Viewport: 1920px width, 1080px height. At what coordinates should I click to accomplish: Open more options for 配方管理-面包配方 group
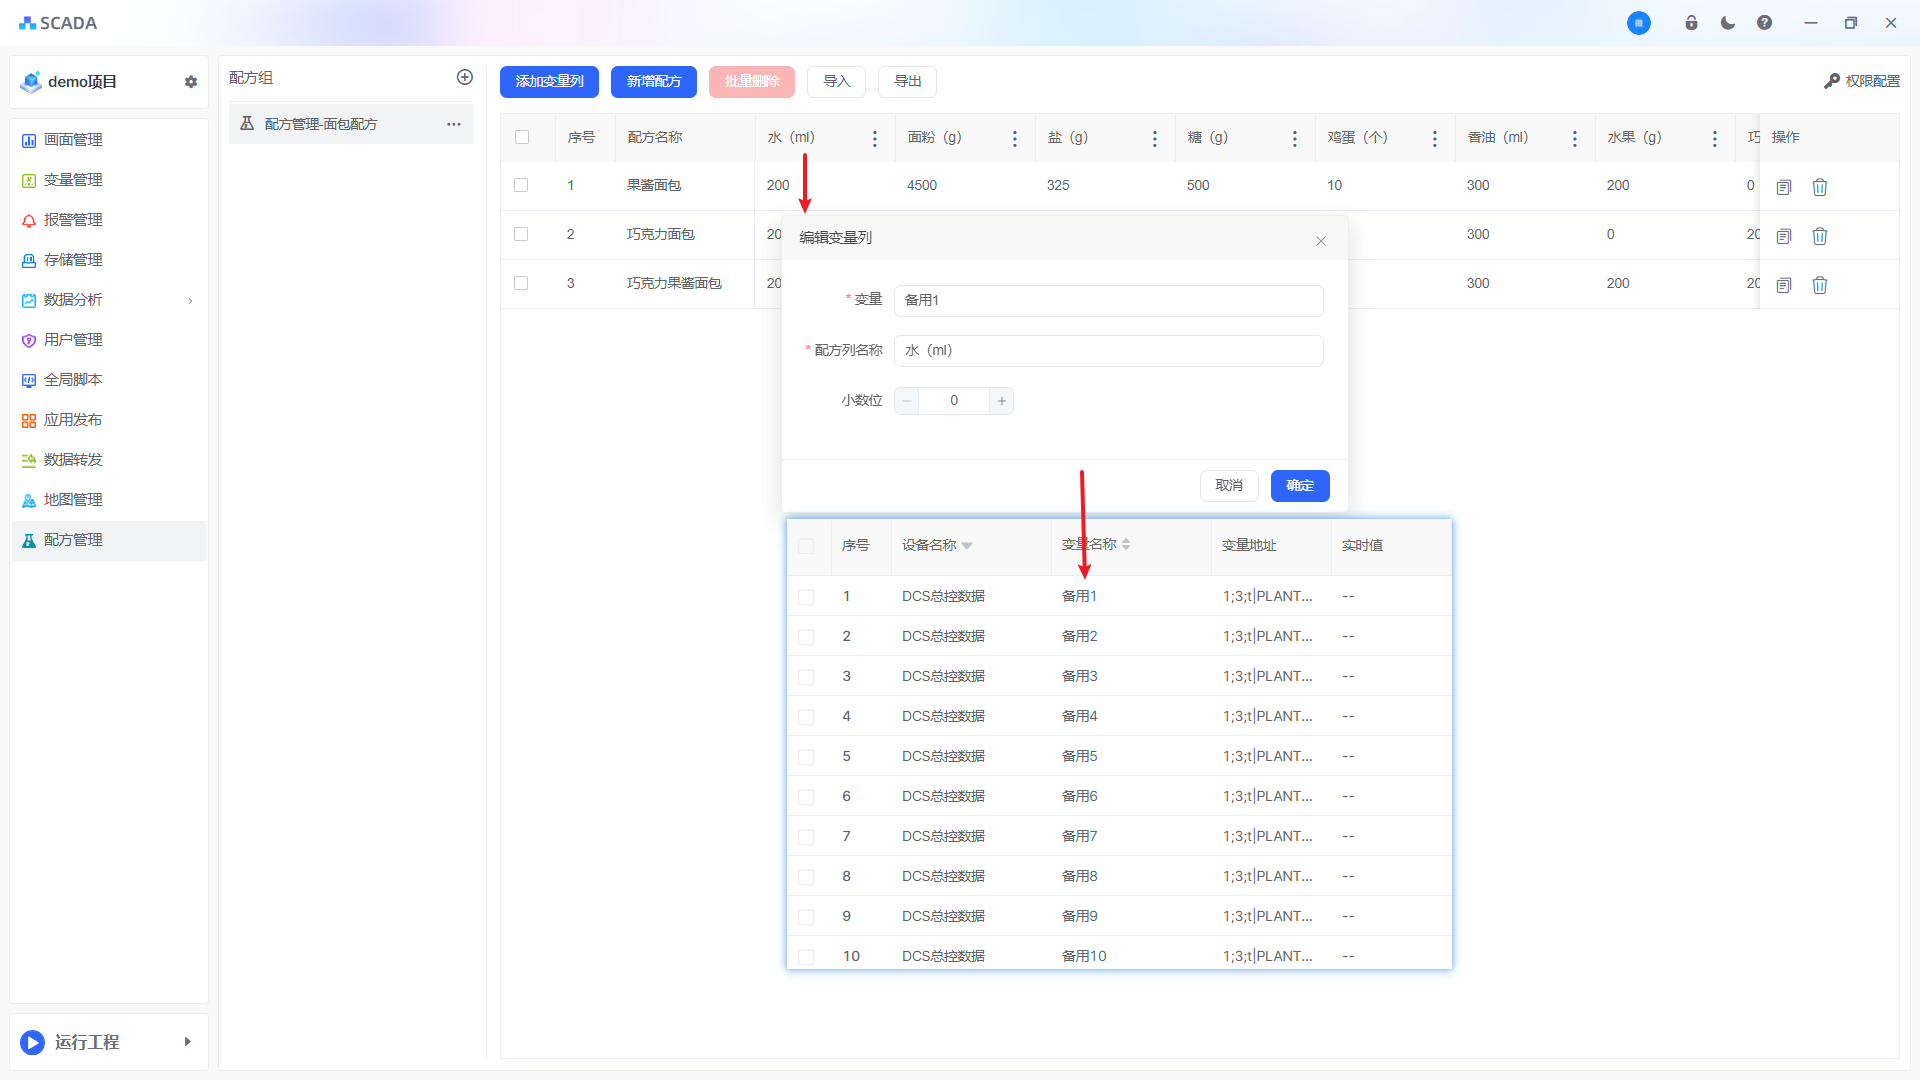[x=453, y=124]
